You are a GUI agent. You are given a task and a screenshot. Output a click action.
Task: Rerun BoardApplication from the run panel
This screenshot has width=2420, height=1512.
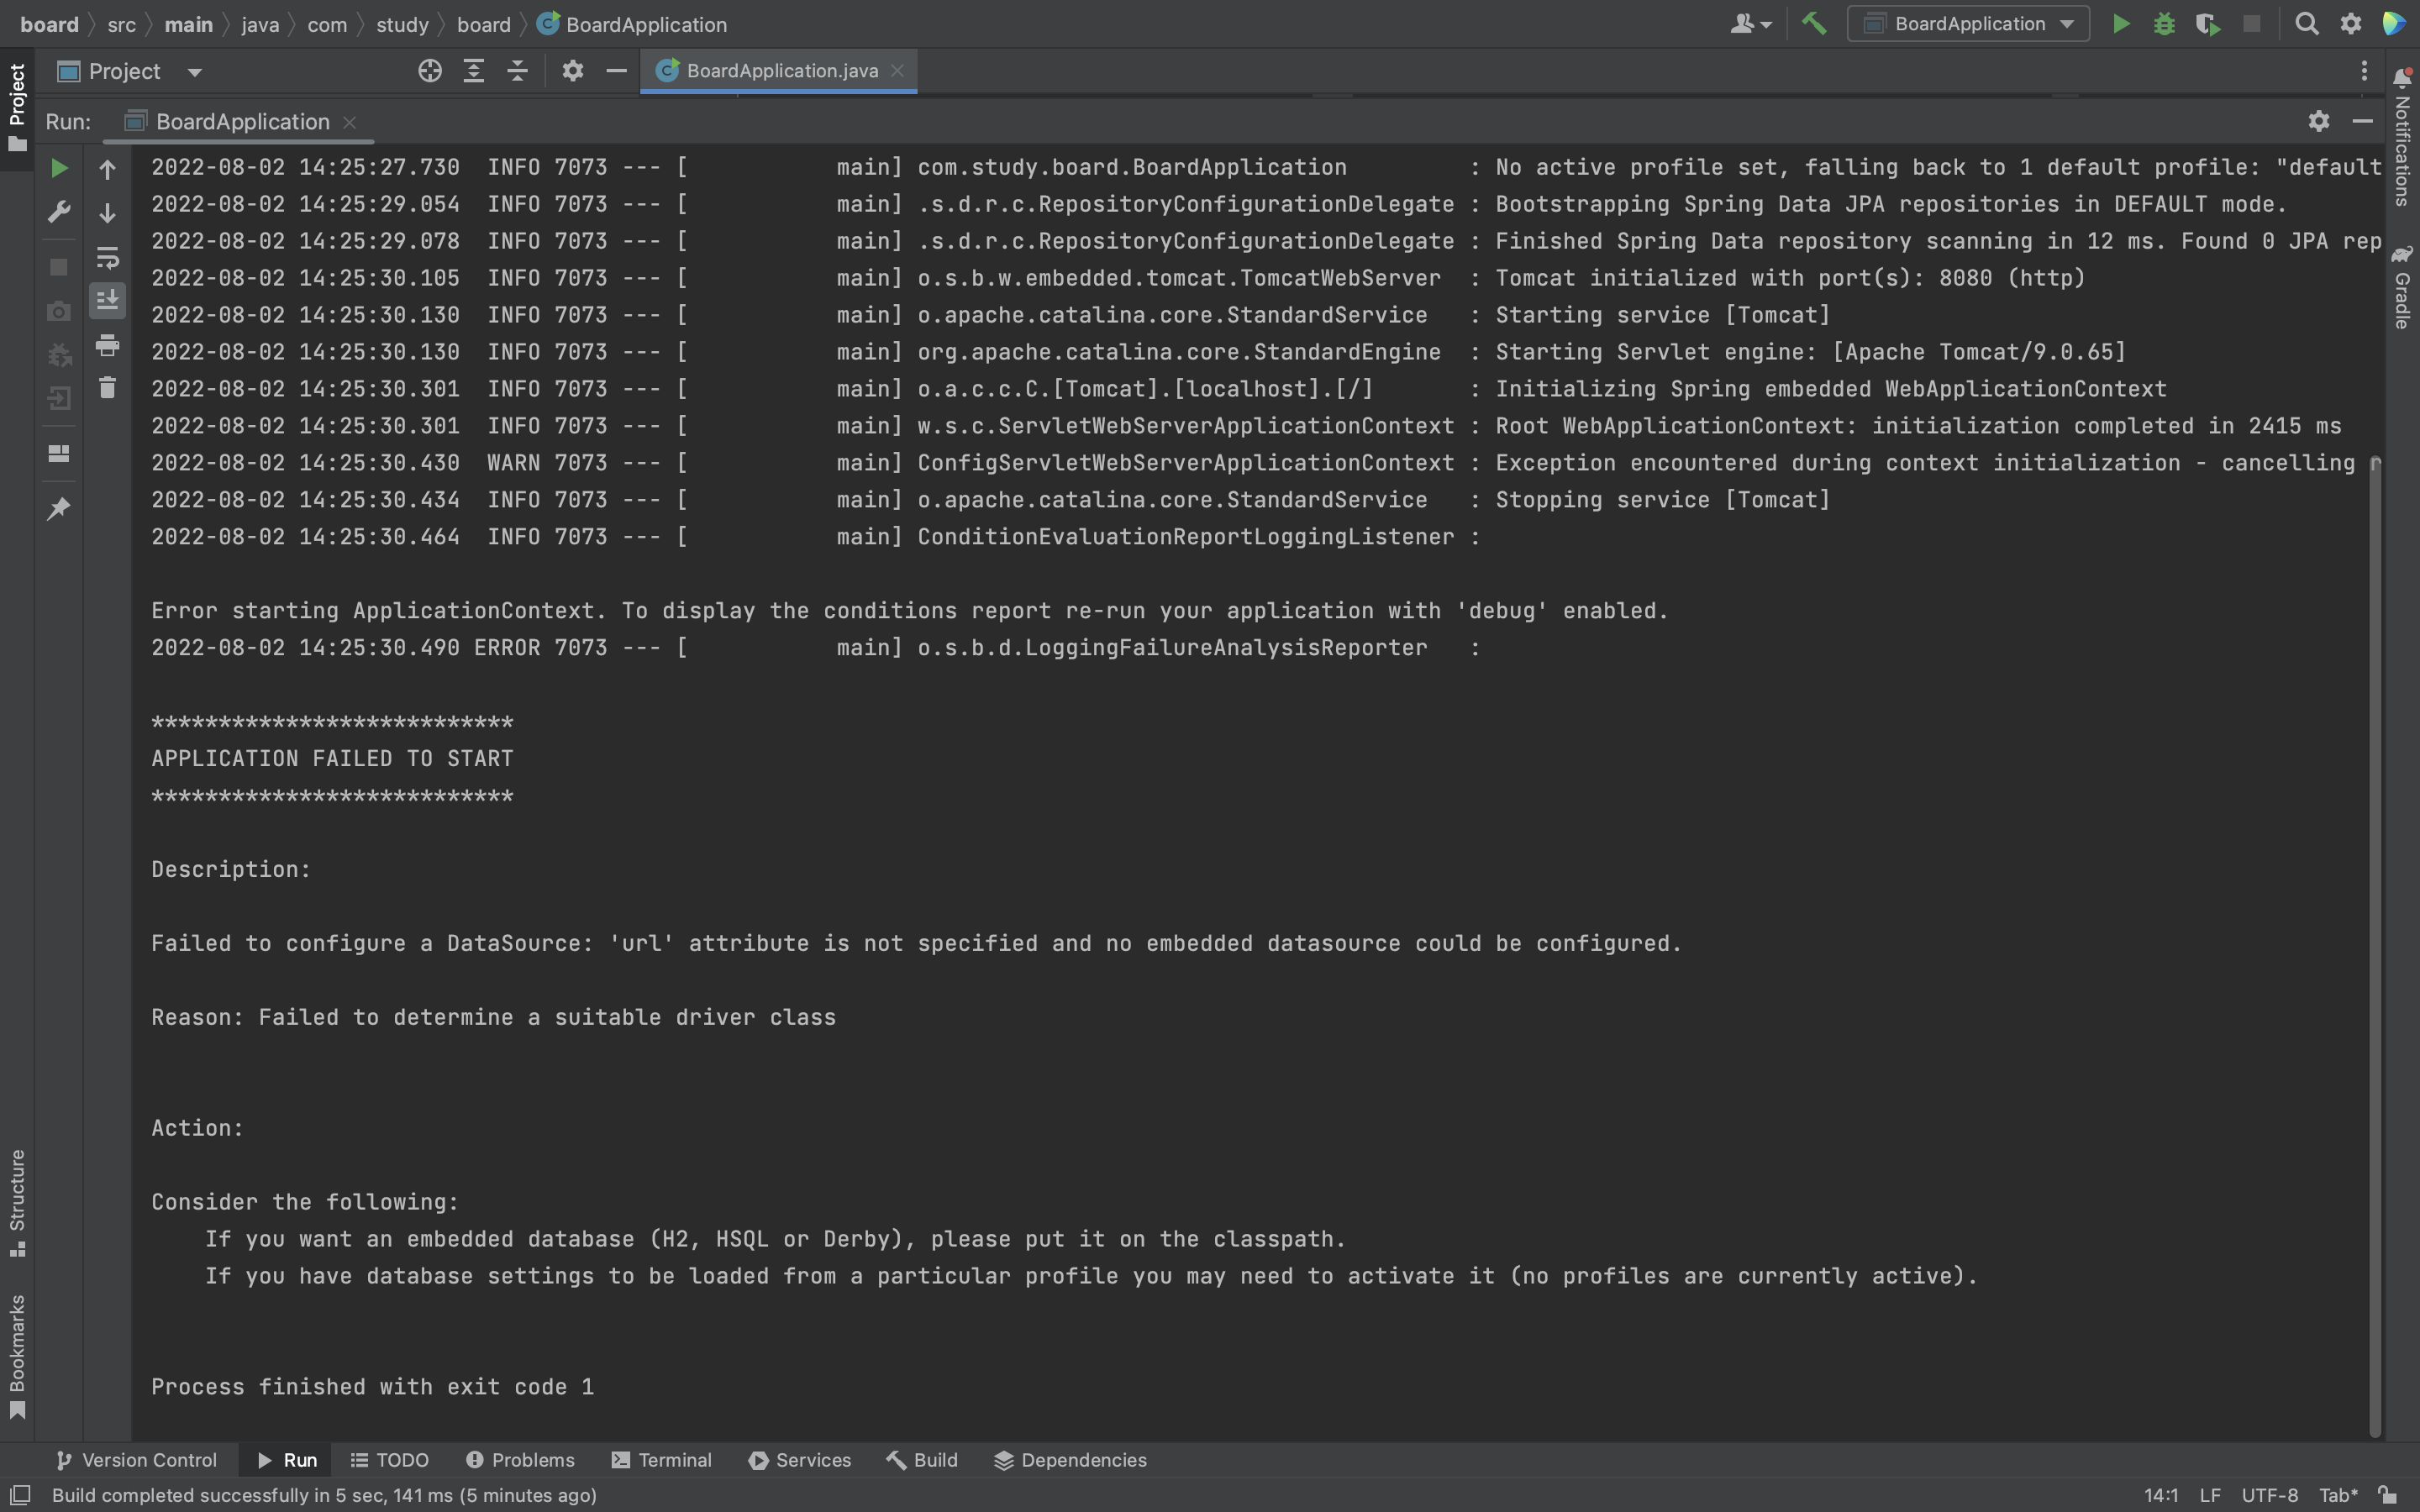coord(59,168)
